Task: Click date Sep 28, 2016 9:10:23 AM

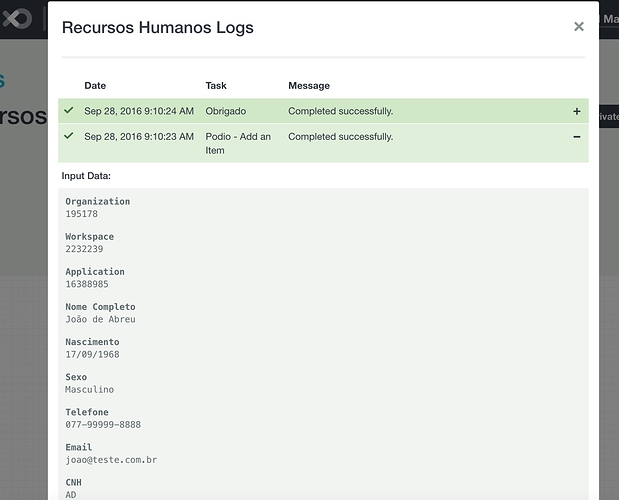Action: click(139, 137)
